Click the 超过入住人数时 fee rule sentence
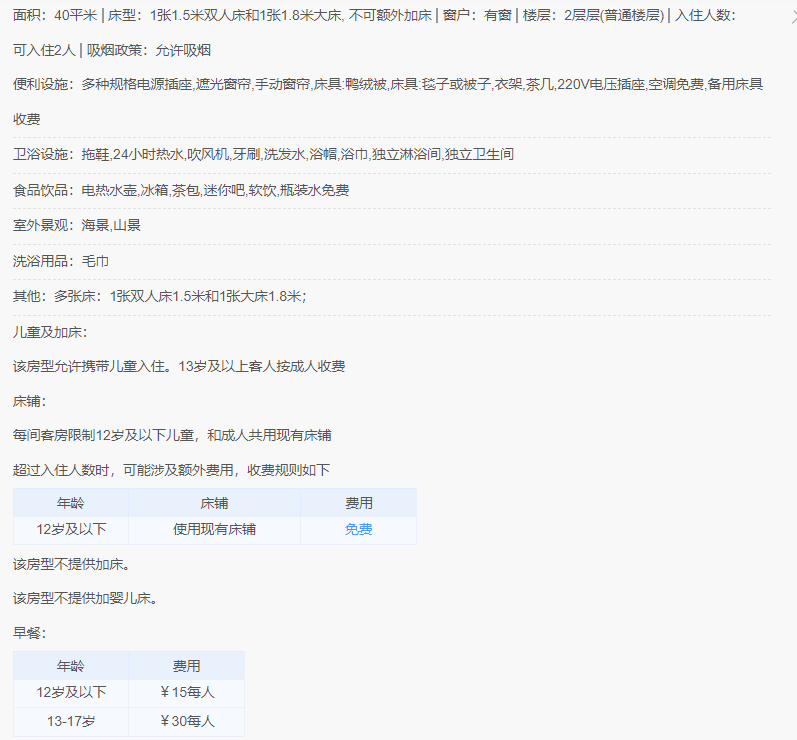The width and height of the screenshot is (797, 740). pos(171,470)
